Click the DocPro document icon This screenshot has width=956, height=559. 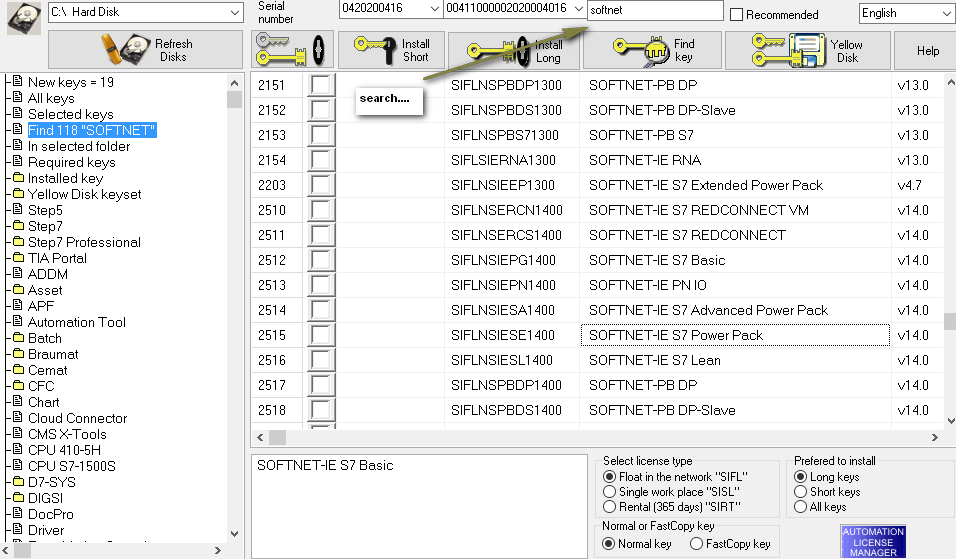tap(18, 513)
